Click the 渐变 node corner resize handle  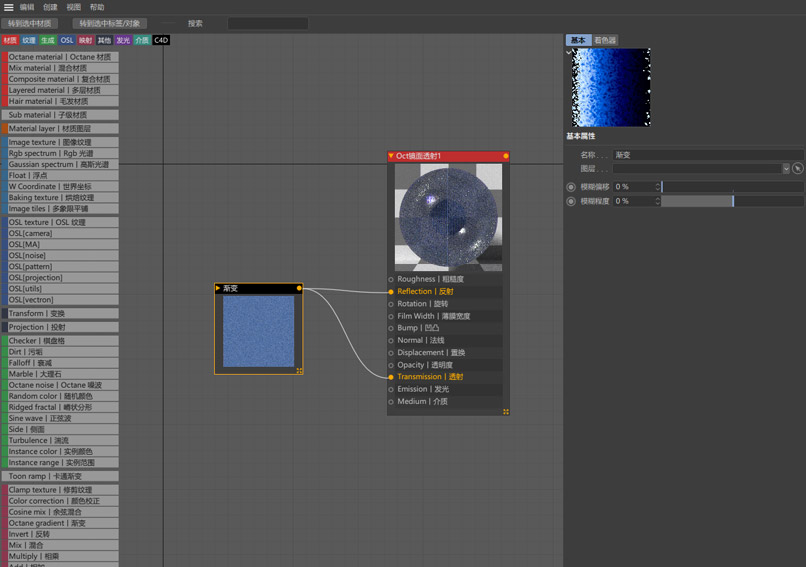coord(300,371)
